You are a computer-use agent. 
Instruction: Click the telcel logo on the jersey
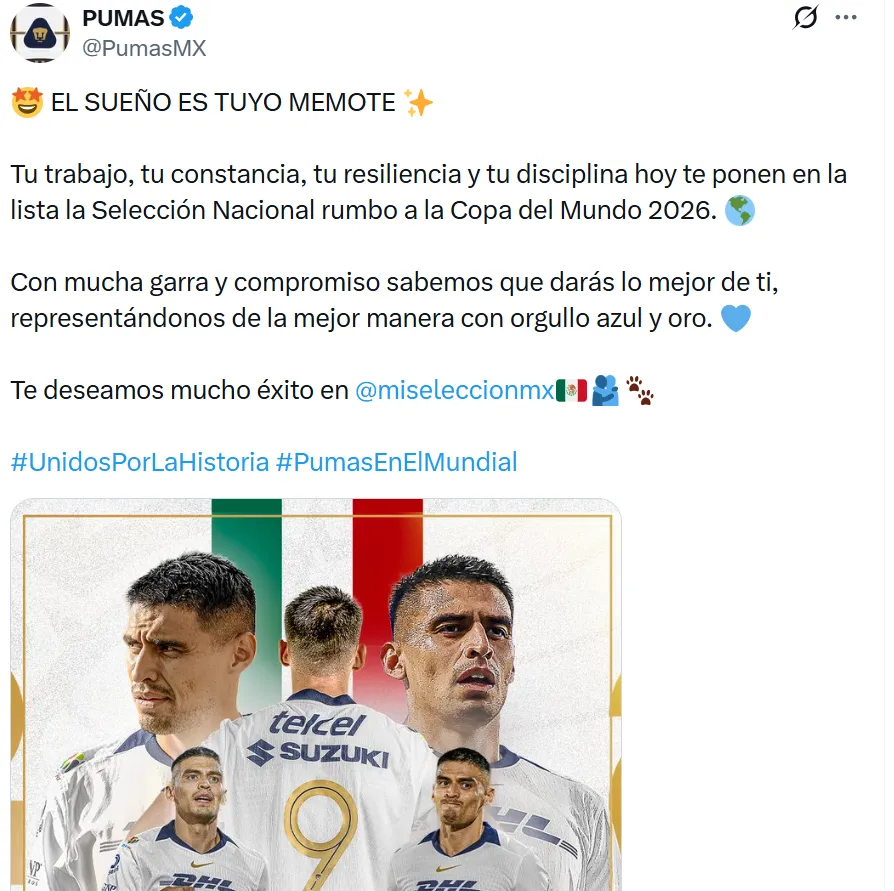[317, 724]
